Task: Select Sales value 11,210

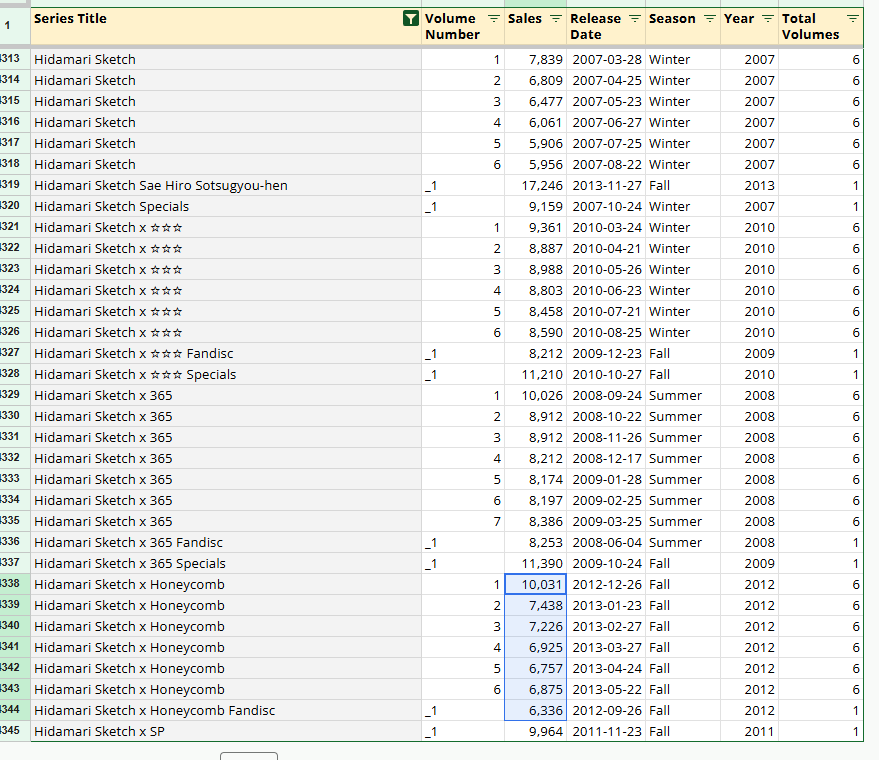Action: click(x=535, y=374)
